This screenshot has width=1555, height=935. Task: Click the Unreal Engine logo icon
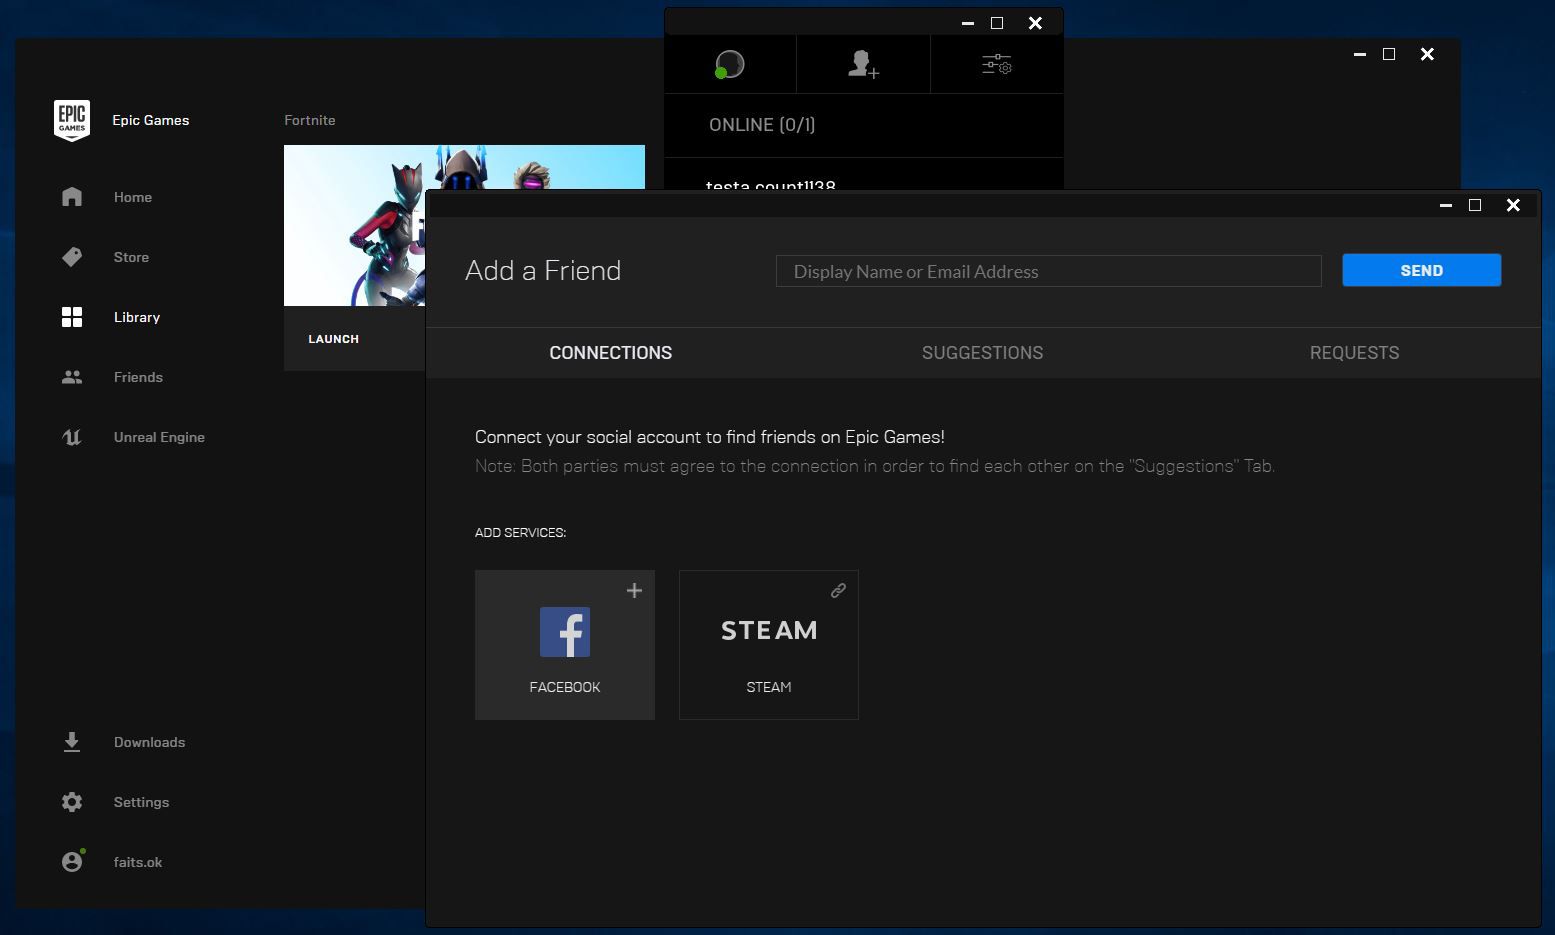(x=72, y=437)
